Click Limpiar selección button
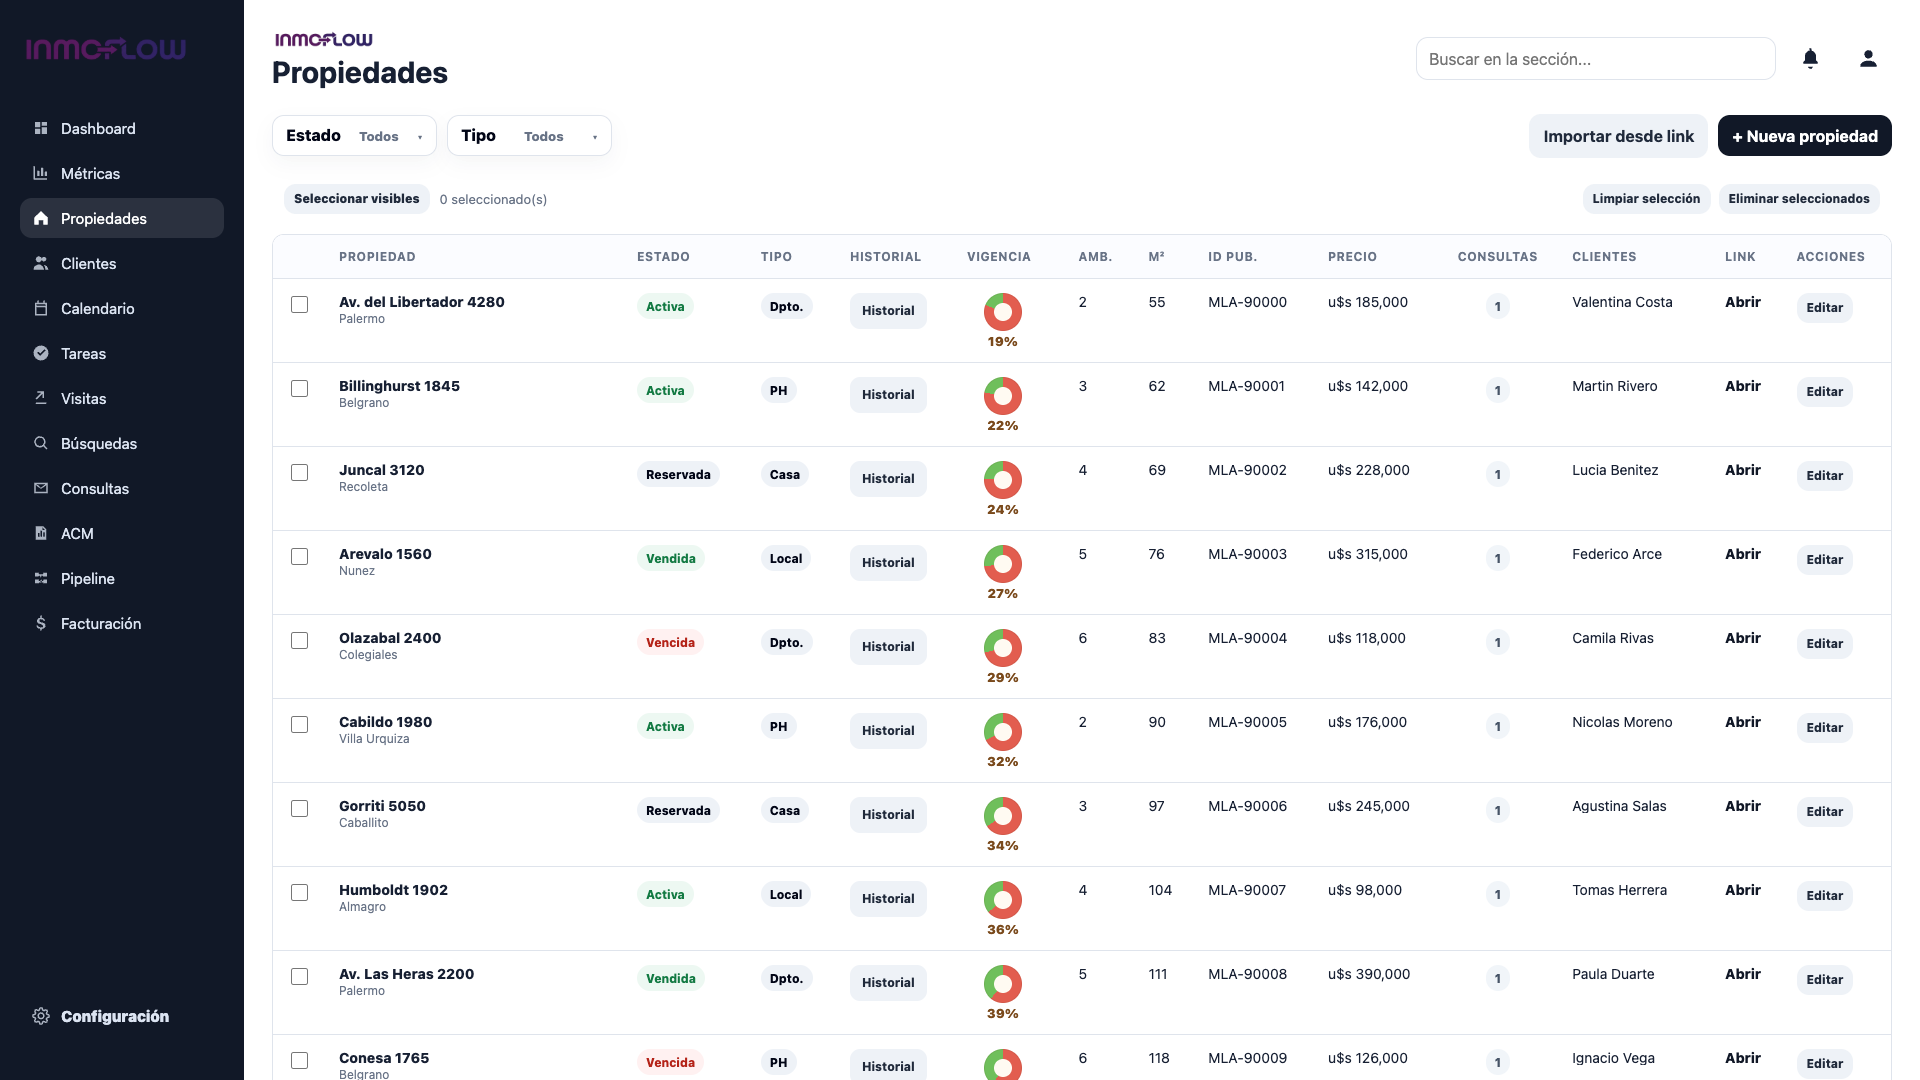Screen dimensions: 1920x1080 [x=1646, y=199]
